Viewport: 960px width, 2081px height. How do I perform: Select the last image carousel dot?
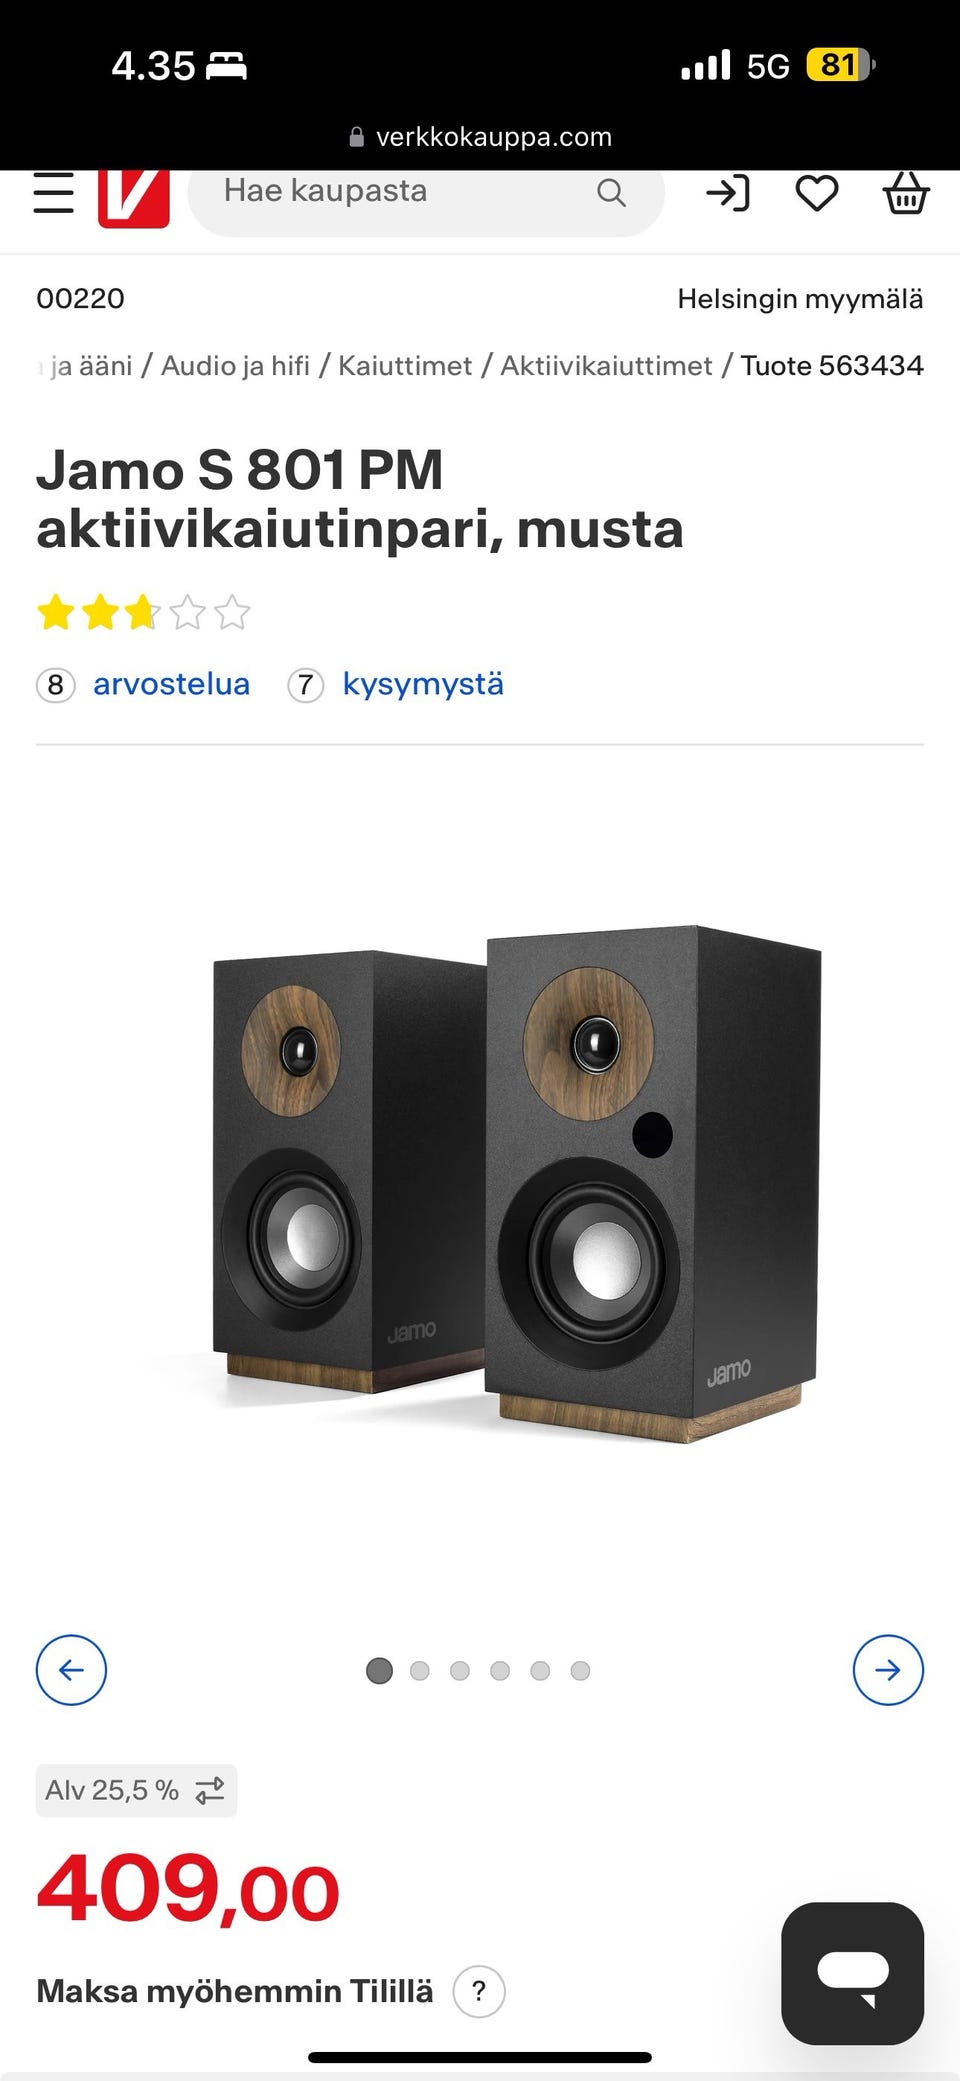click(x=580, y=1670)
